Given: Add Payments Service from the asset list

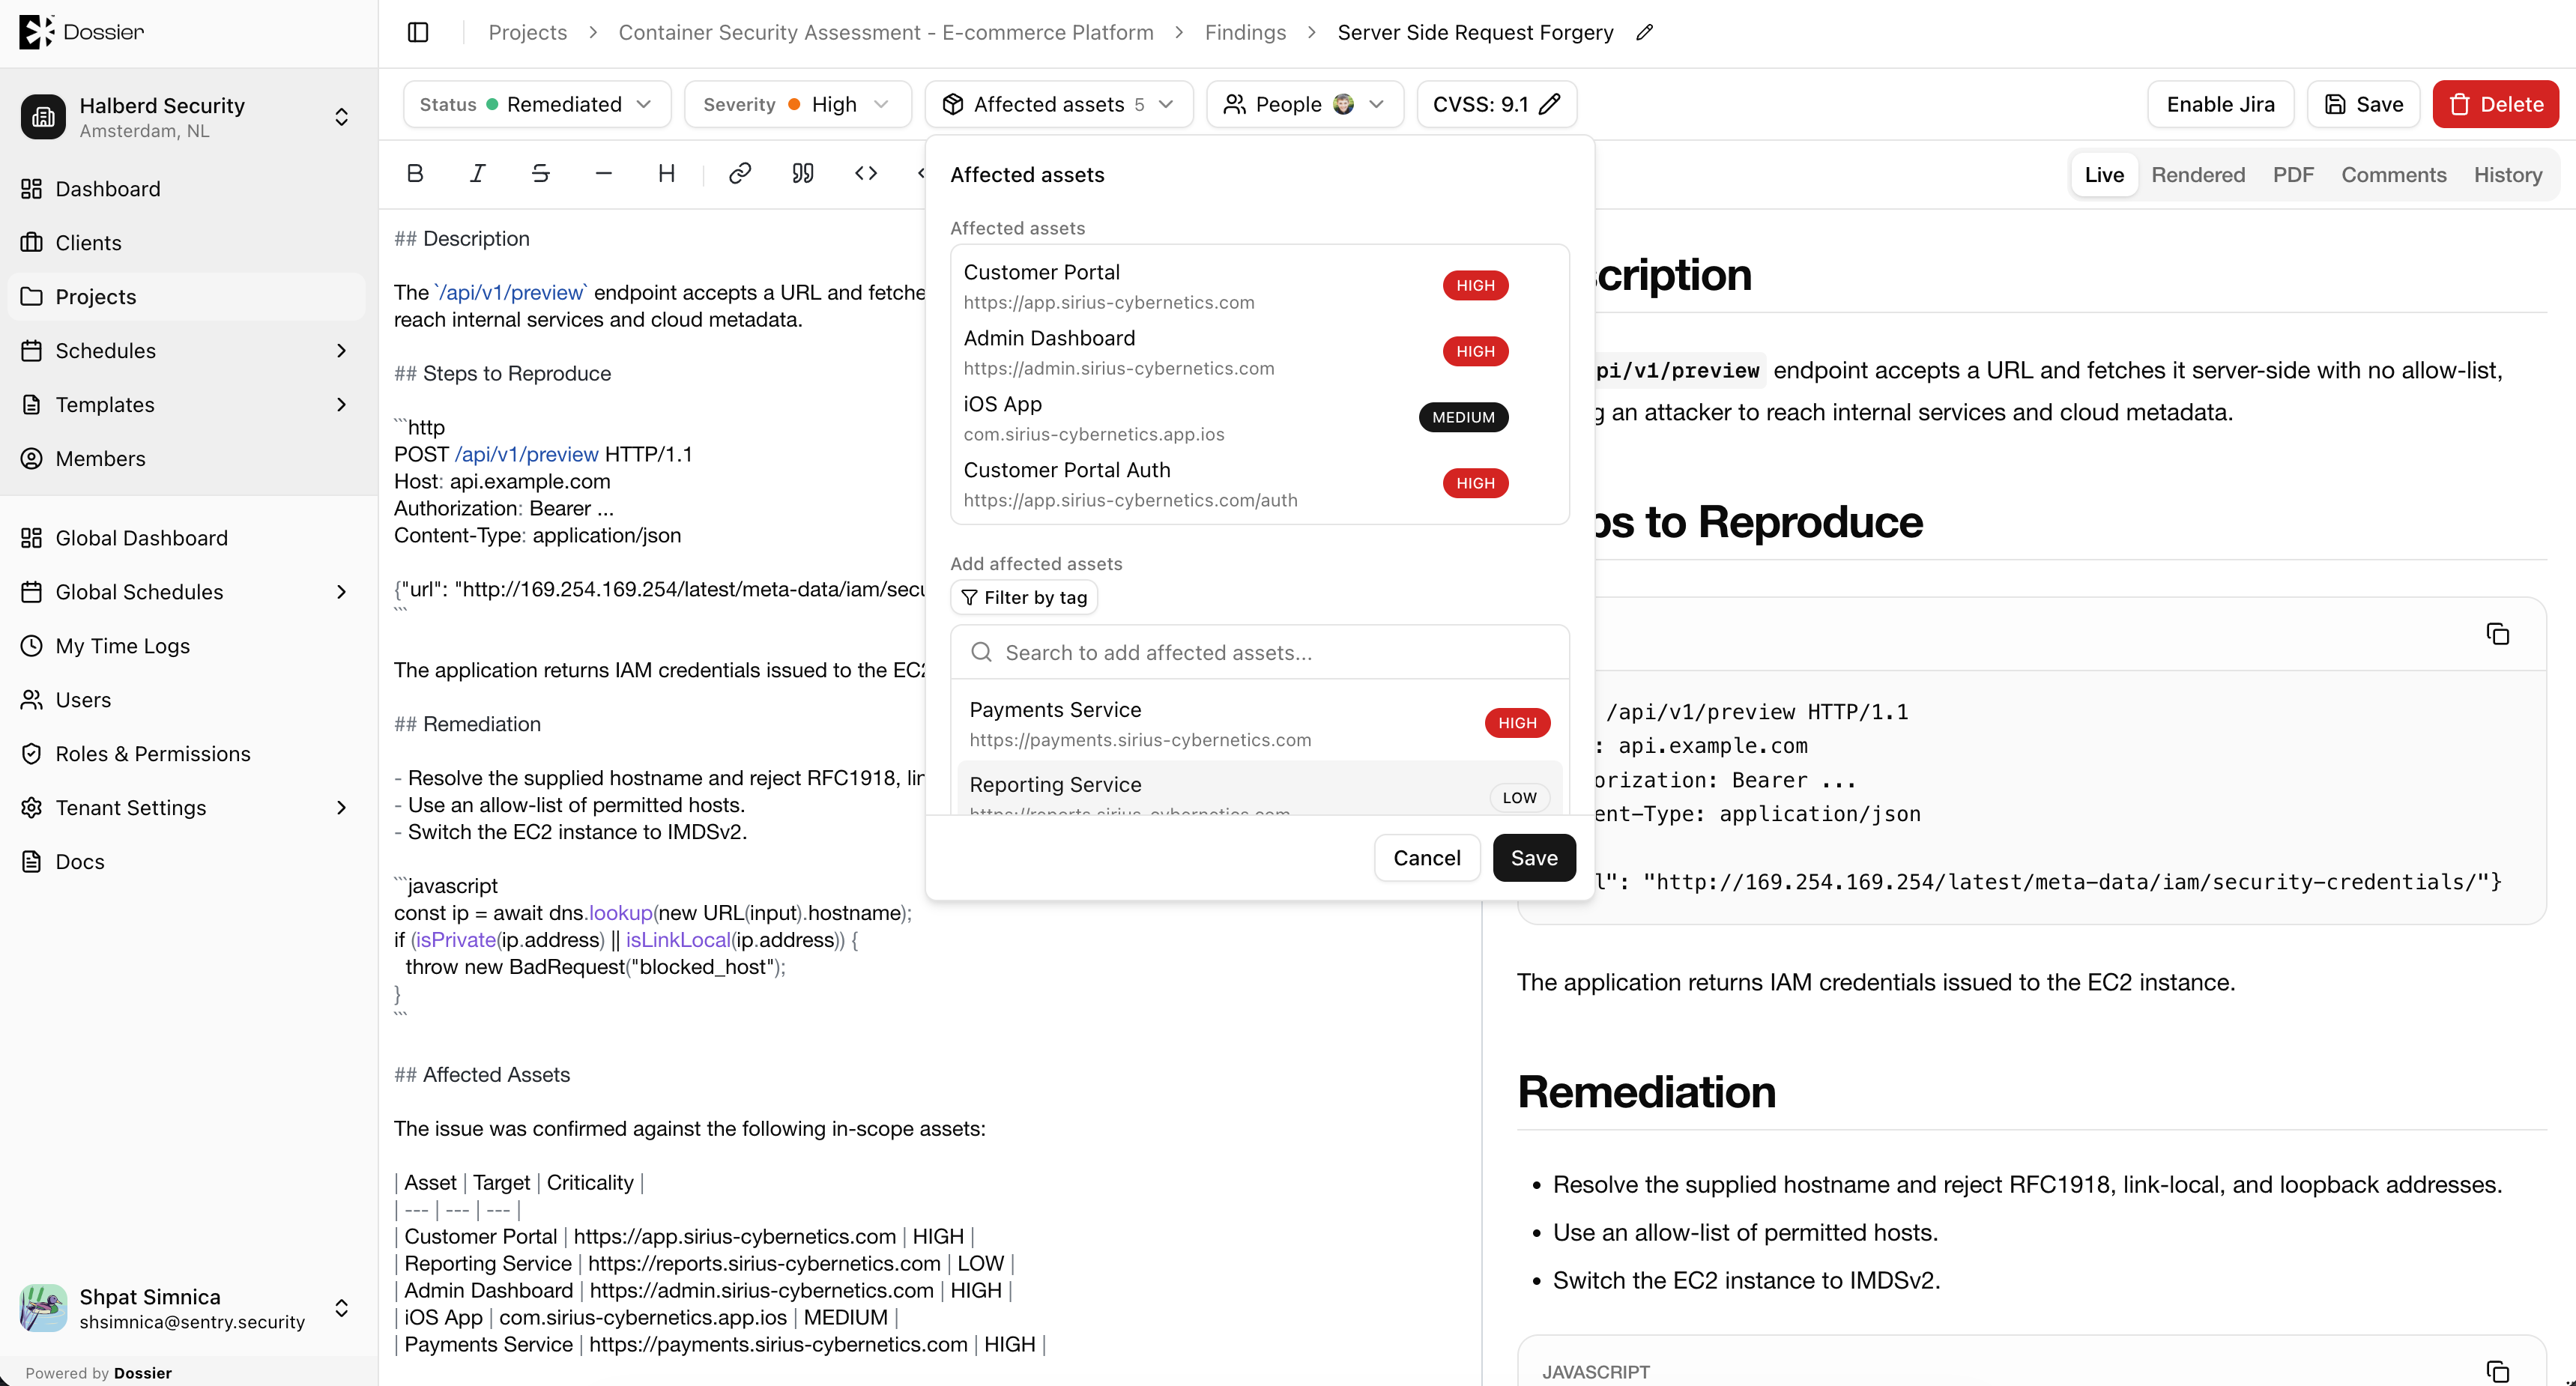Looking at the screenshot, I should (1259, 724).
